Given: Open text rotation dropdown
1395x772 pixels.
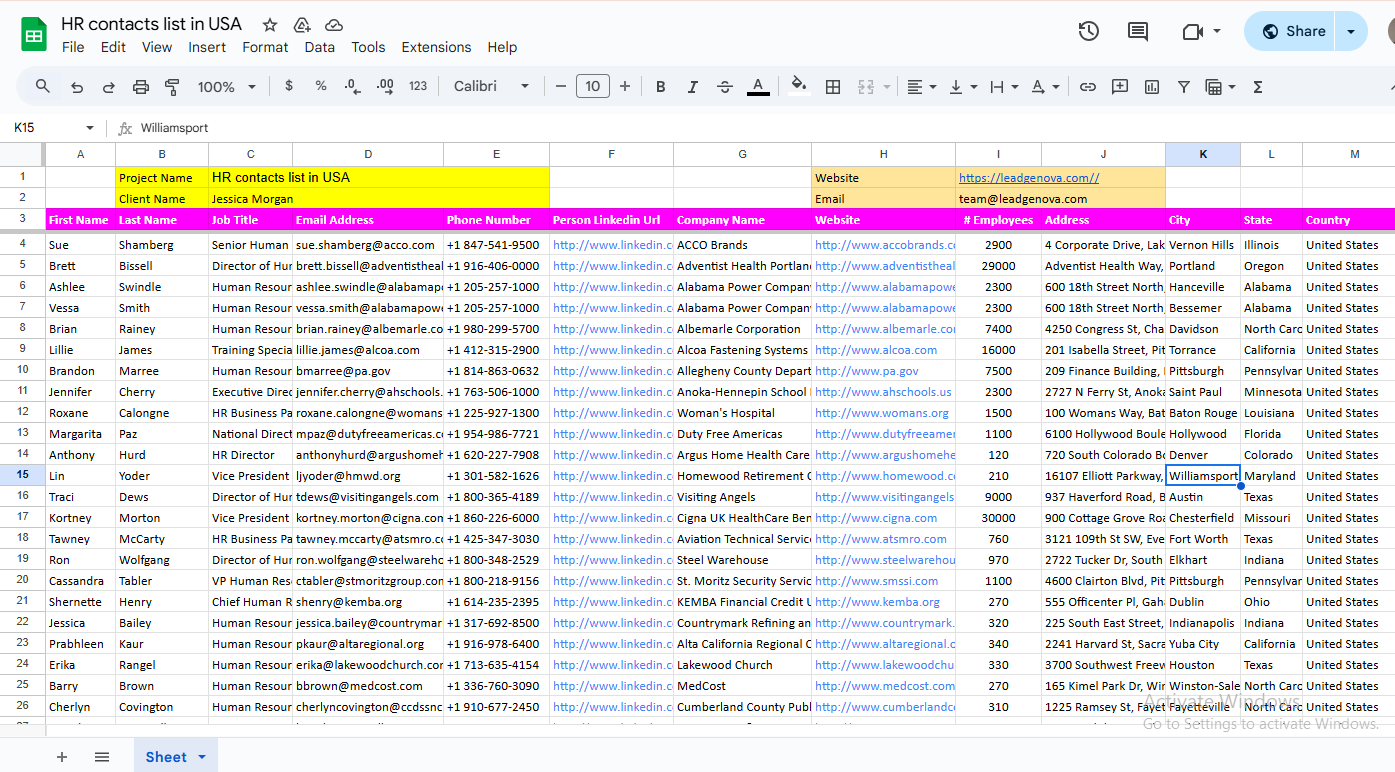Looking at the screenshot, I should 1045,87.
